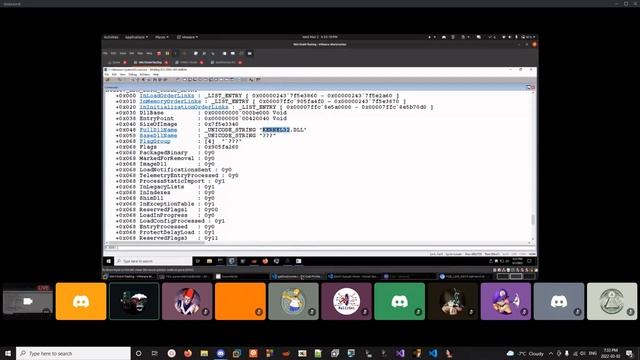
Task: Select the active VMware VM tab
Action: (x=150, y=62)
